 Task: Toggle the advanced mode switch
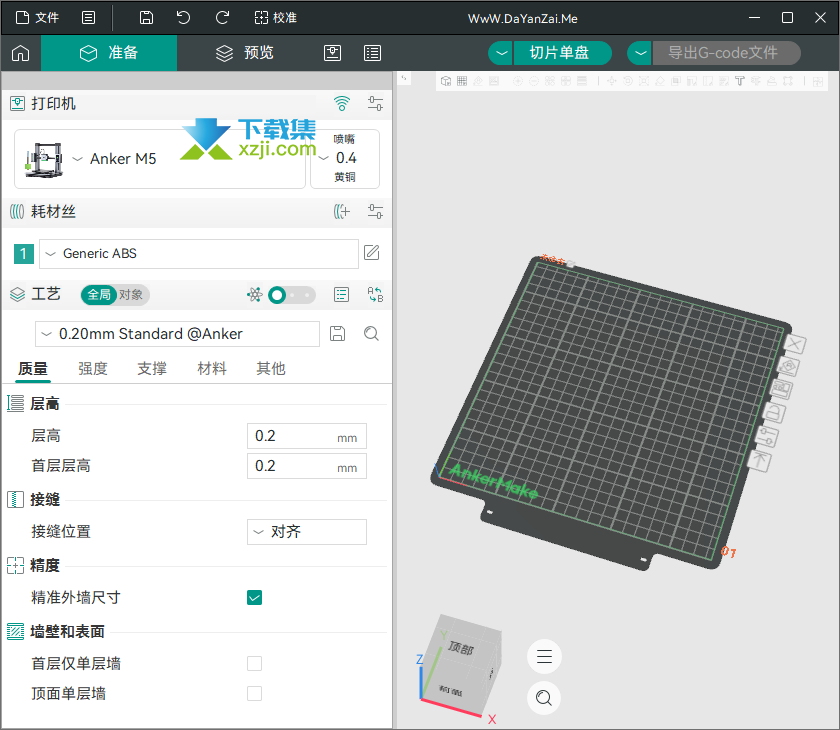click(x=291, y=295)
